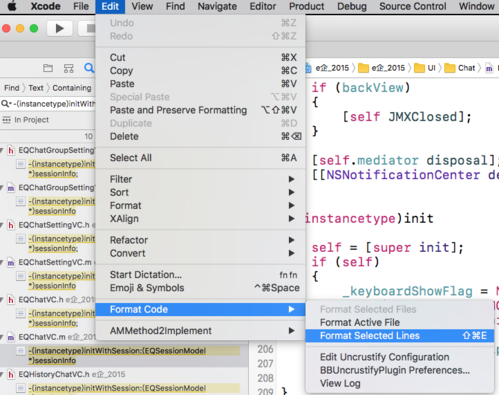This screenshot has height=395, width=499.
Task: Open the symbol navigator hierarchy icon
Action: point(69,68)
